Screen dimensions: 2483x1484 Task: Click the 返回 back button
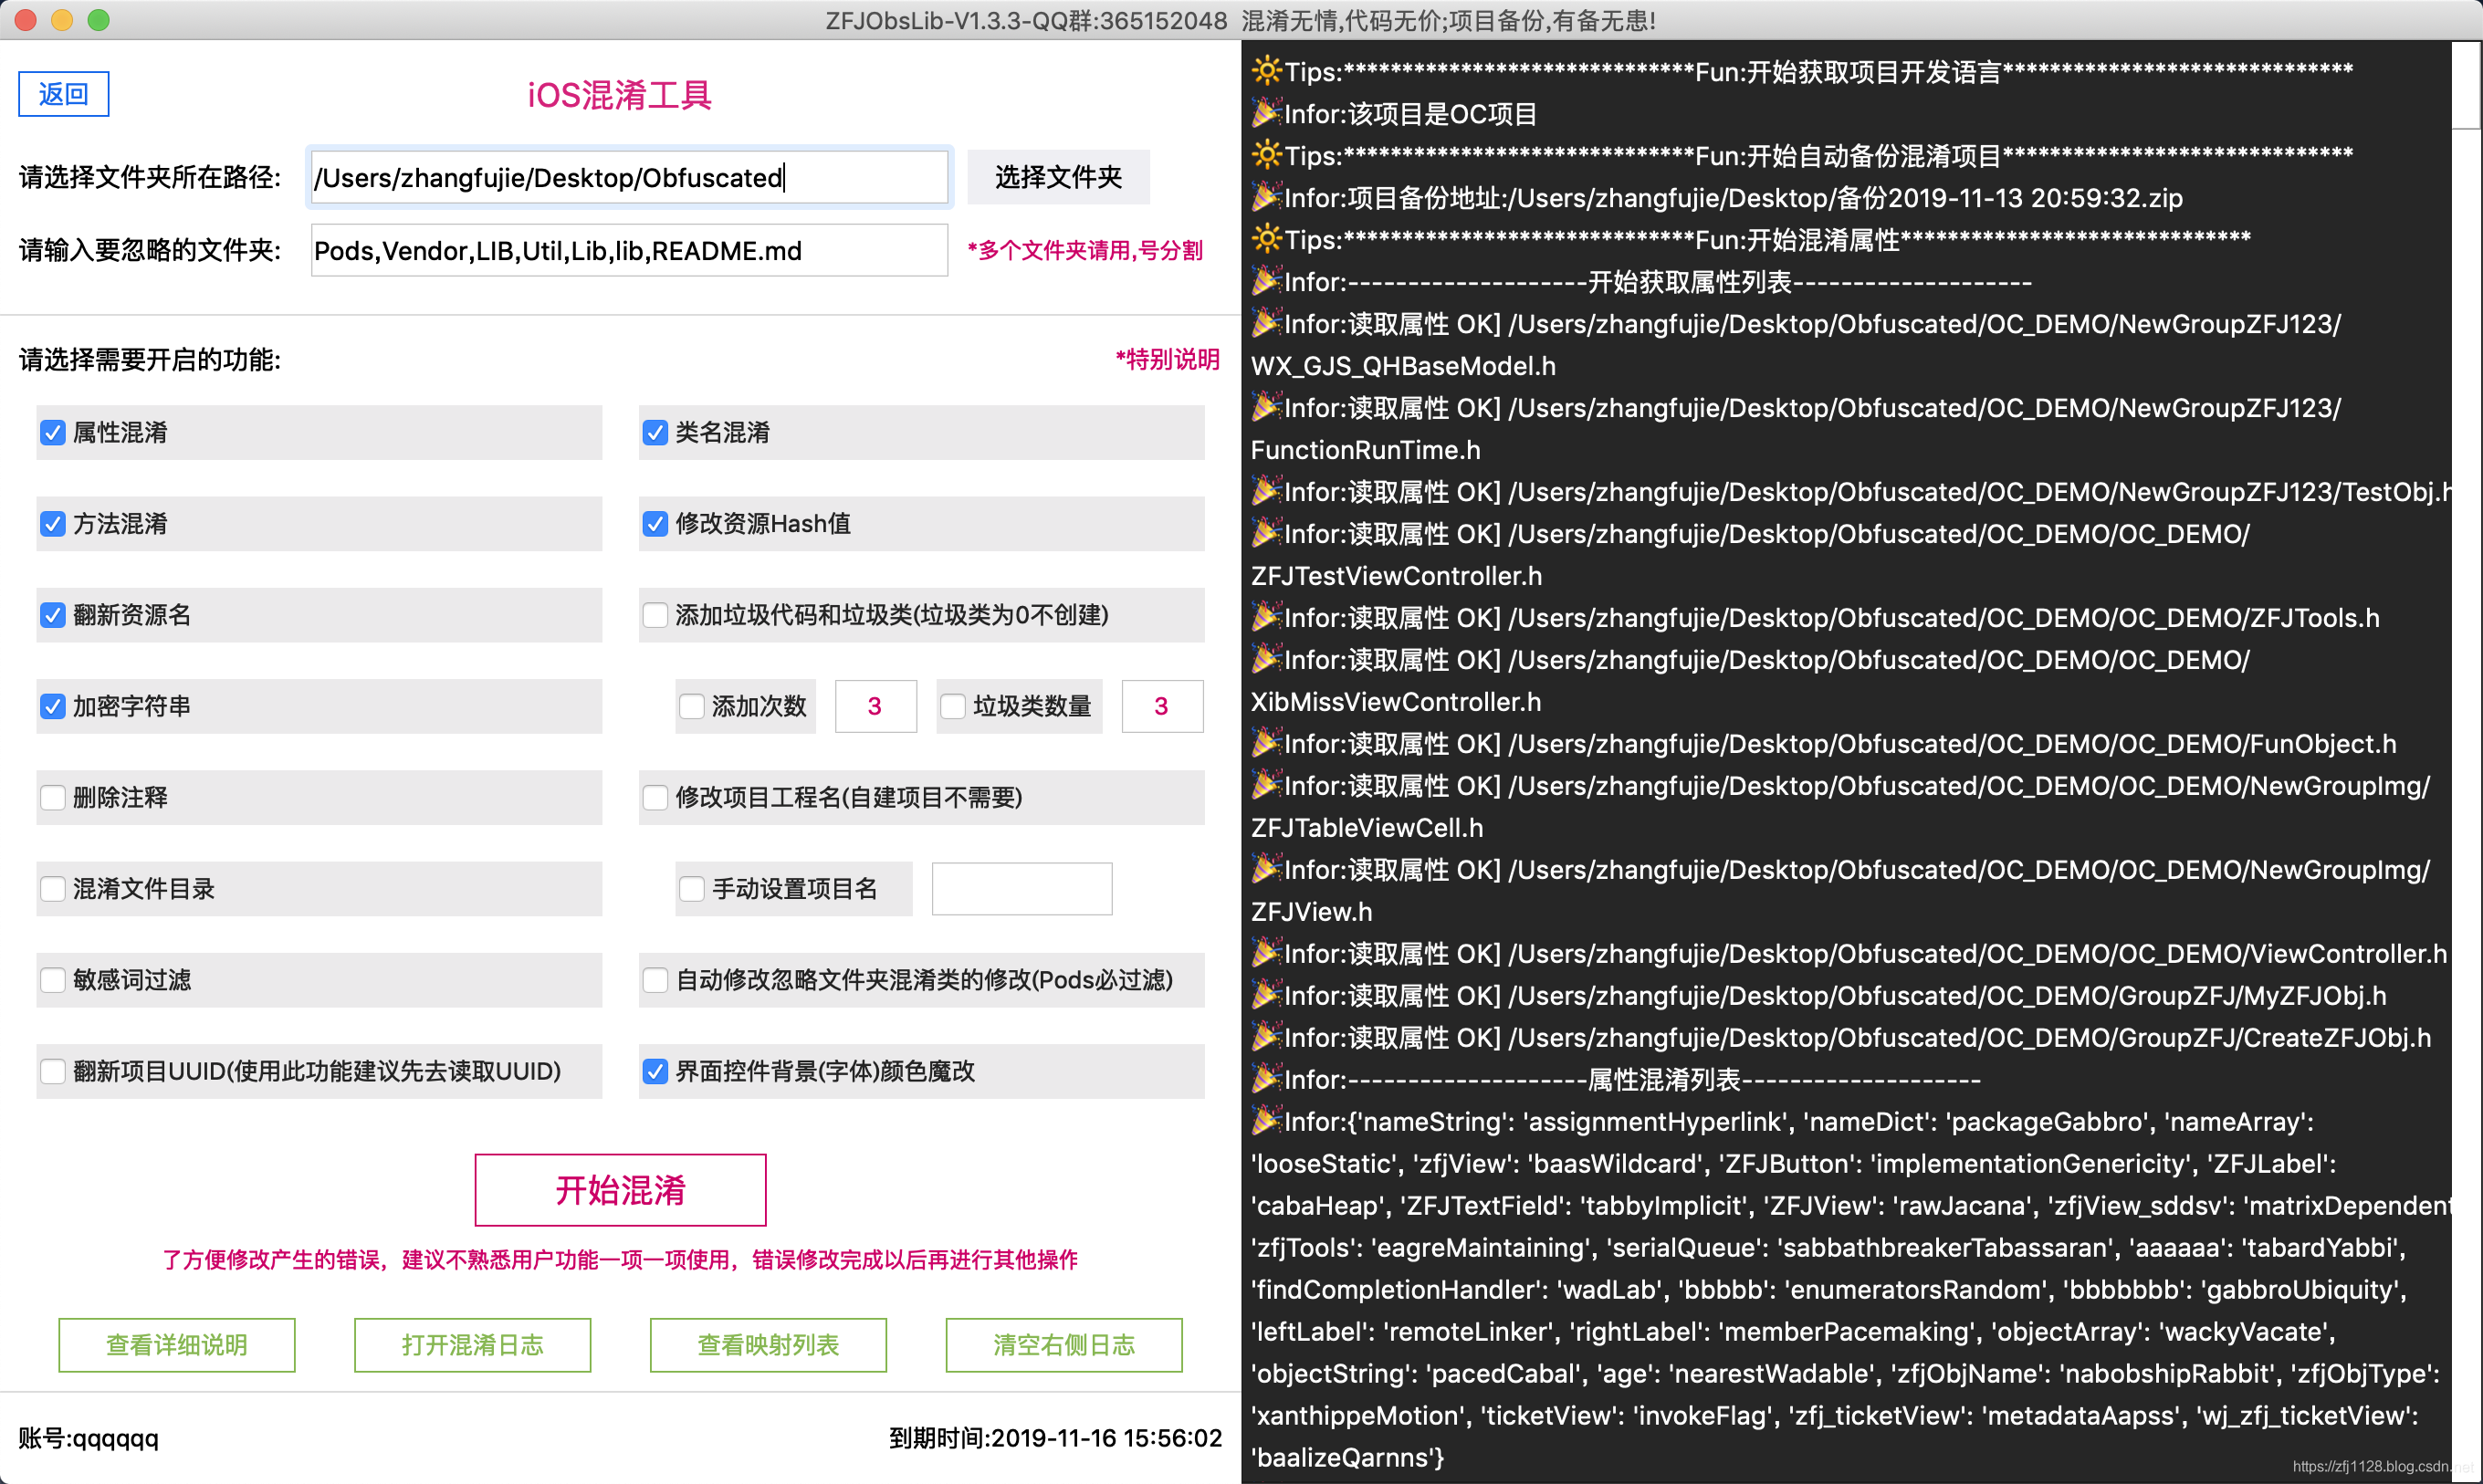click(64, 94)
